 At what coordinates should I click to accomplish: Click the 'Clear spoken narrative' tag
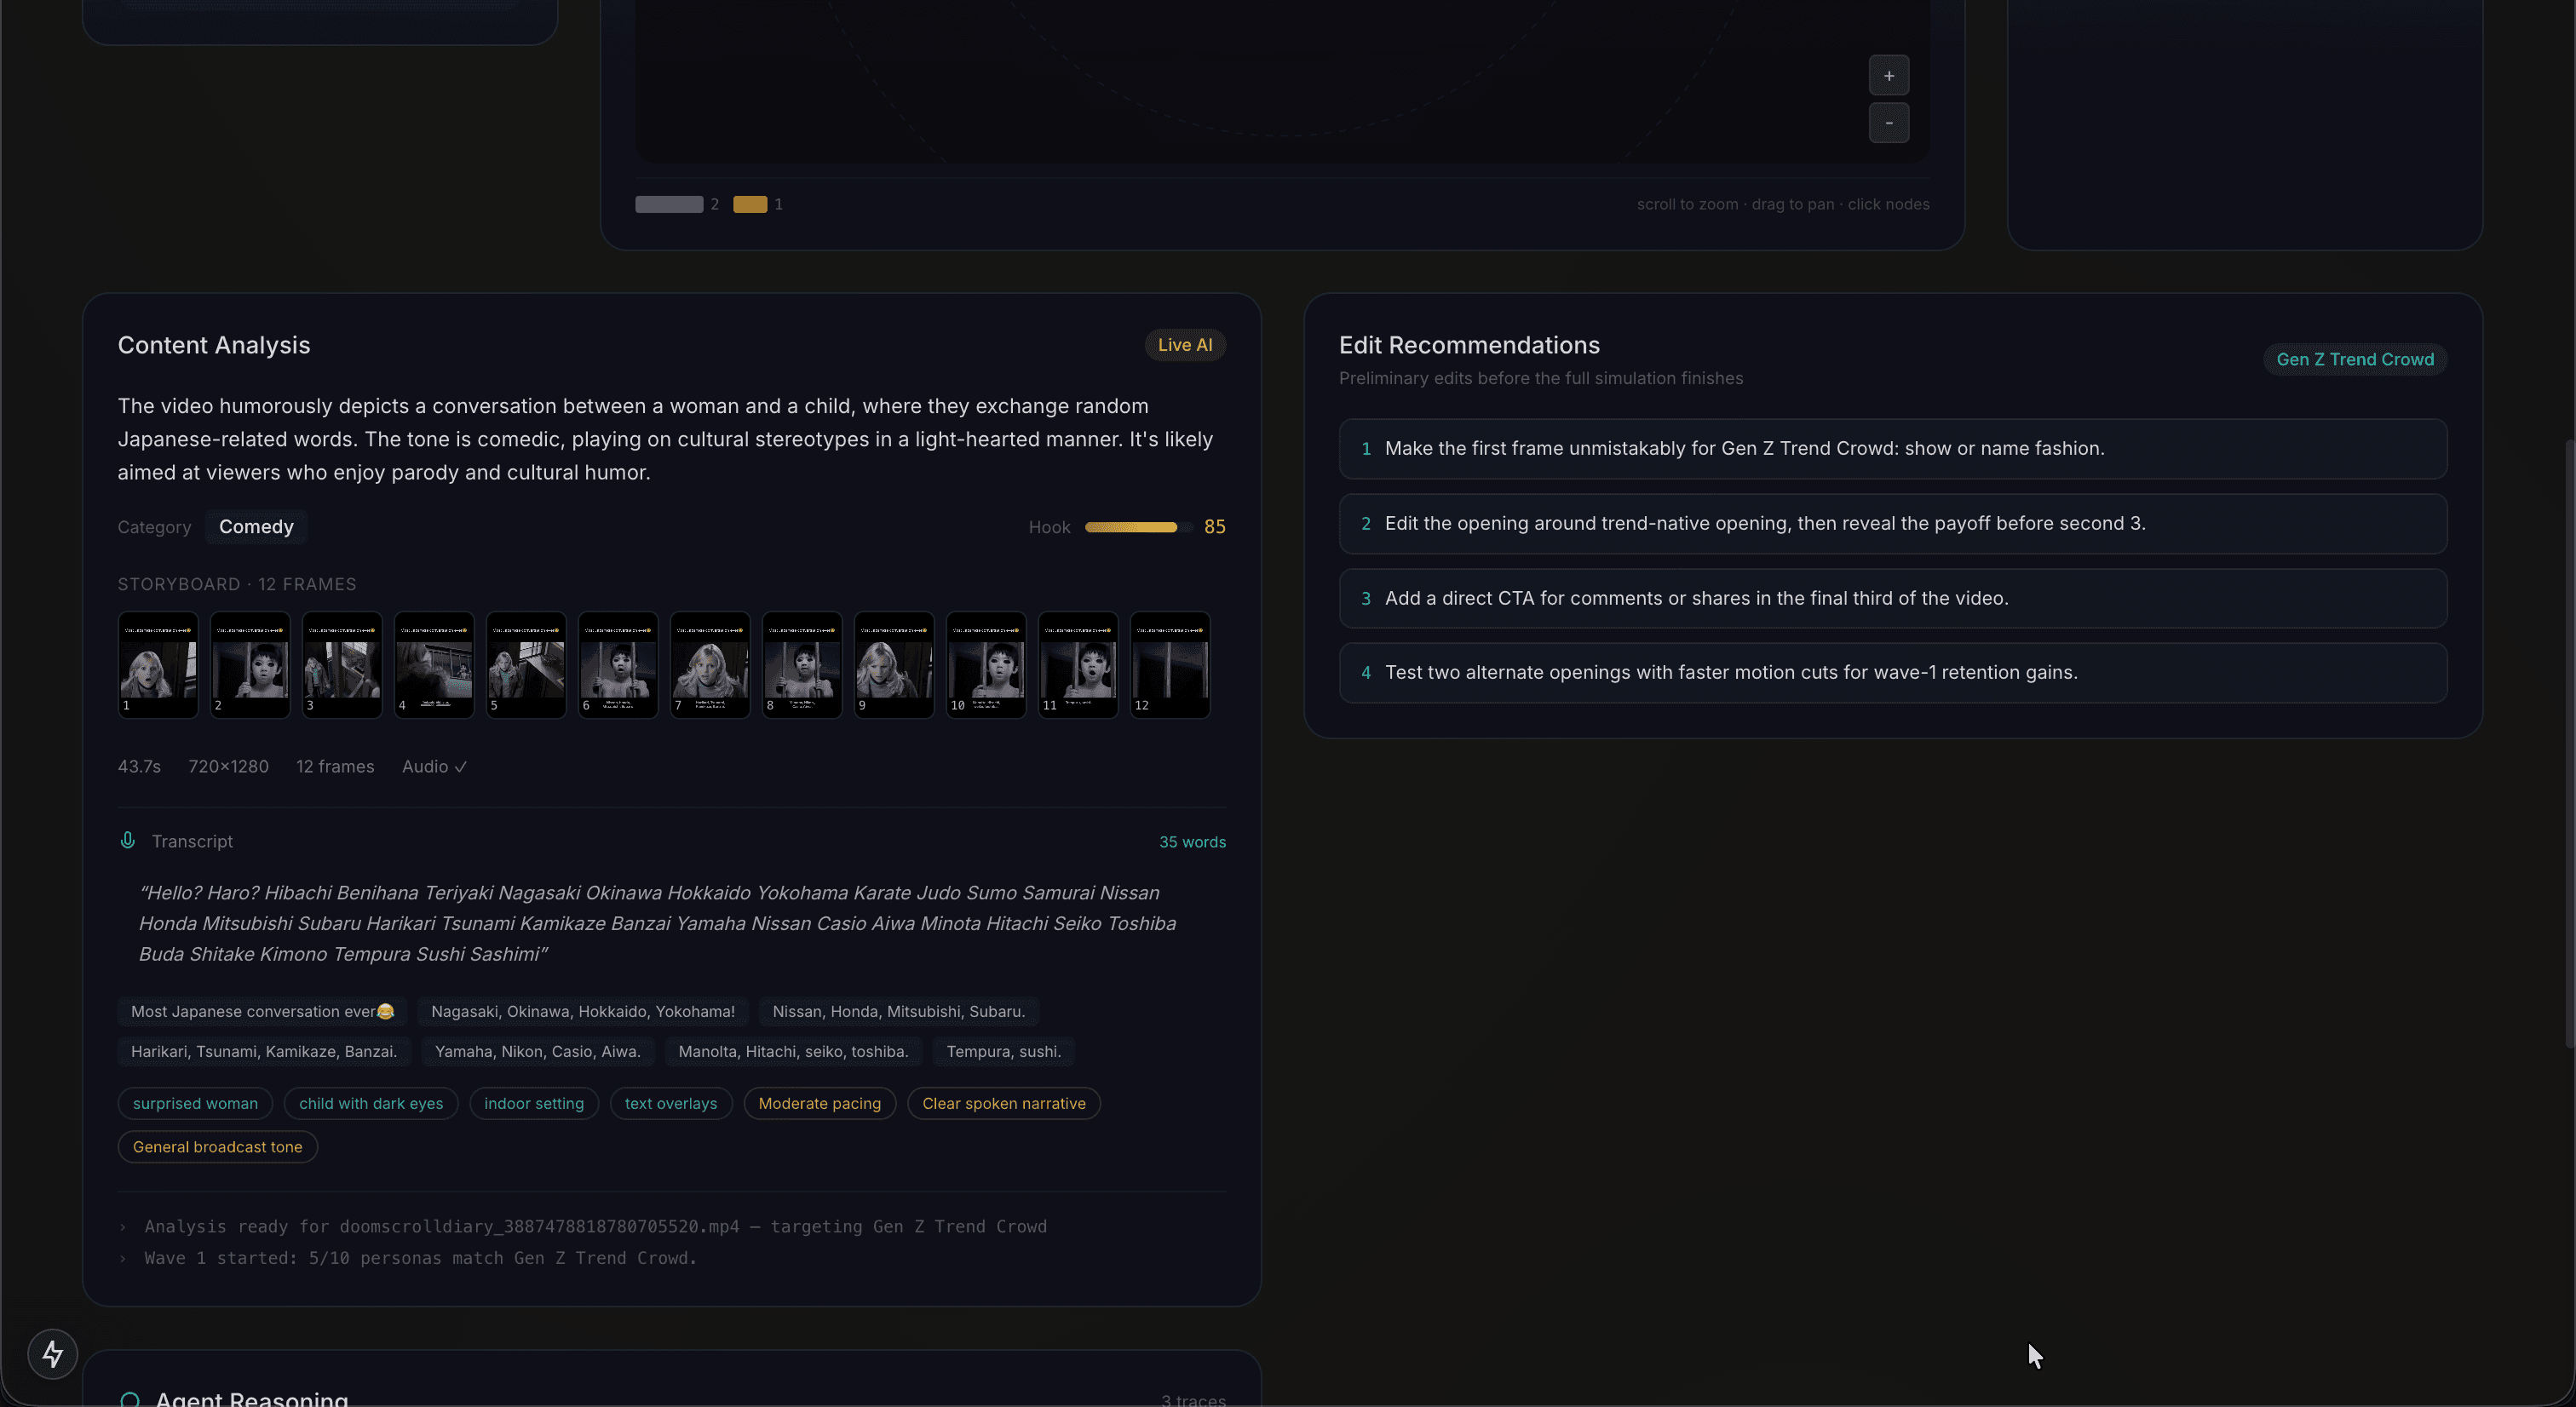tap(1003, 1103)
